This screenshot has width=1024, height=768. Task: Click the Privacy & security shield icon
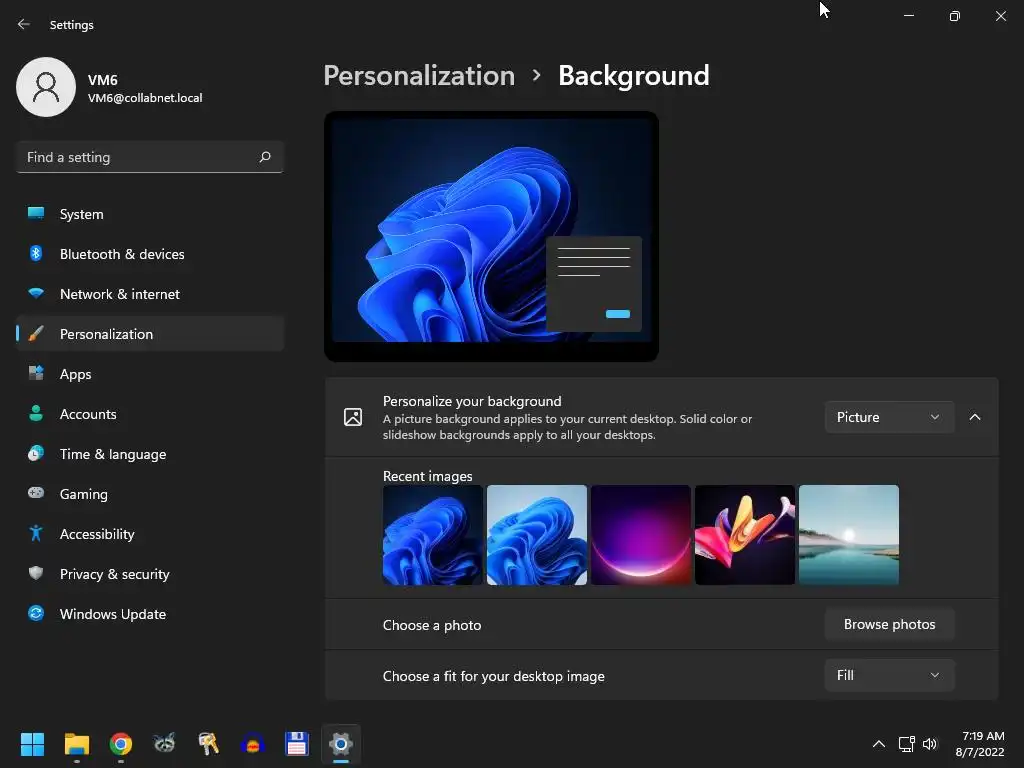(x=36, y=573)
